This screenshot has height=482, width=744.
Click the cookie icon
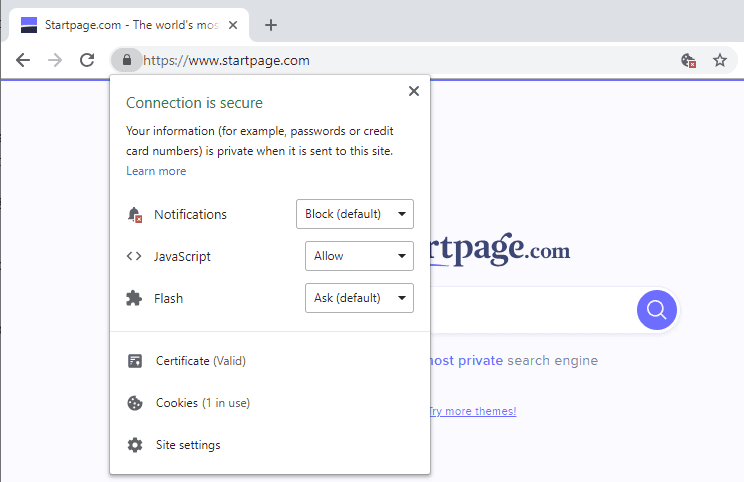click(135, 403)
